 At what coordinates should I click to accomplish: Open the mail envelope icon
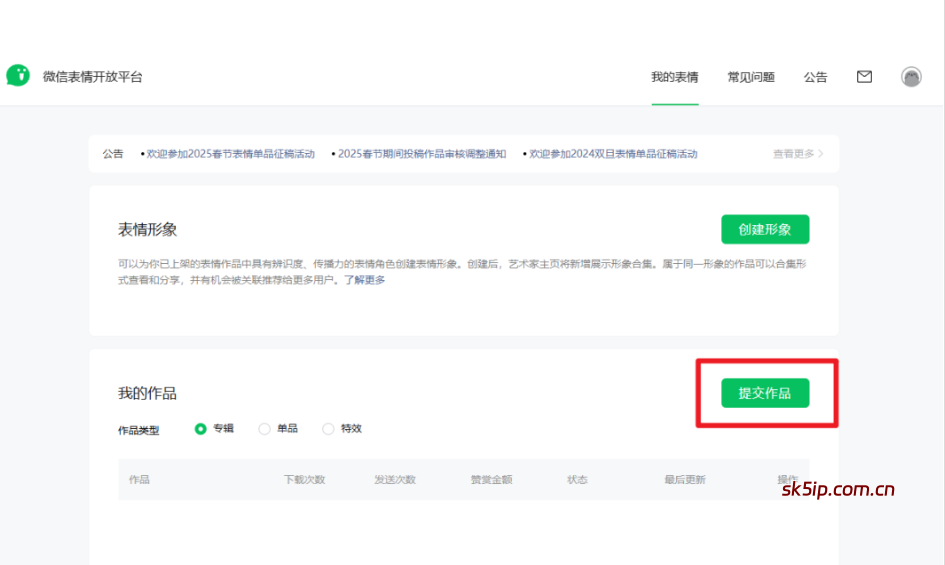click(864, 77)
